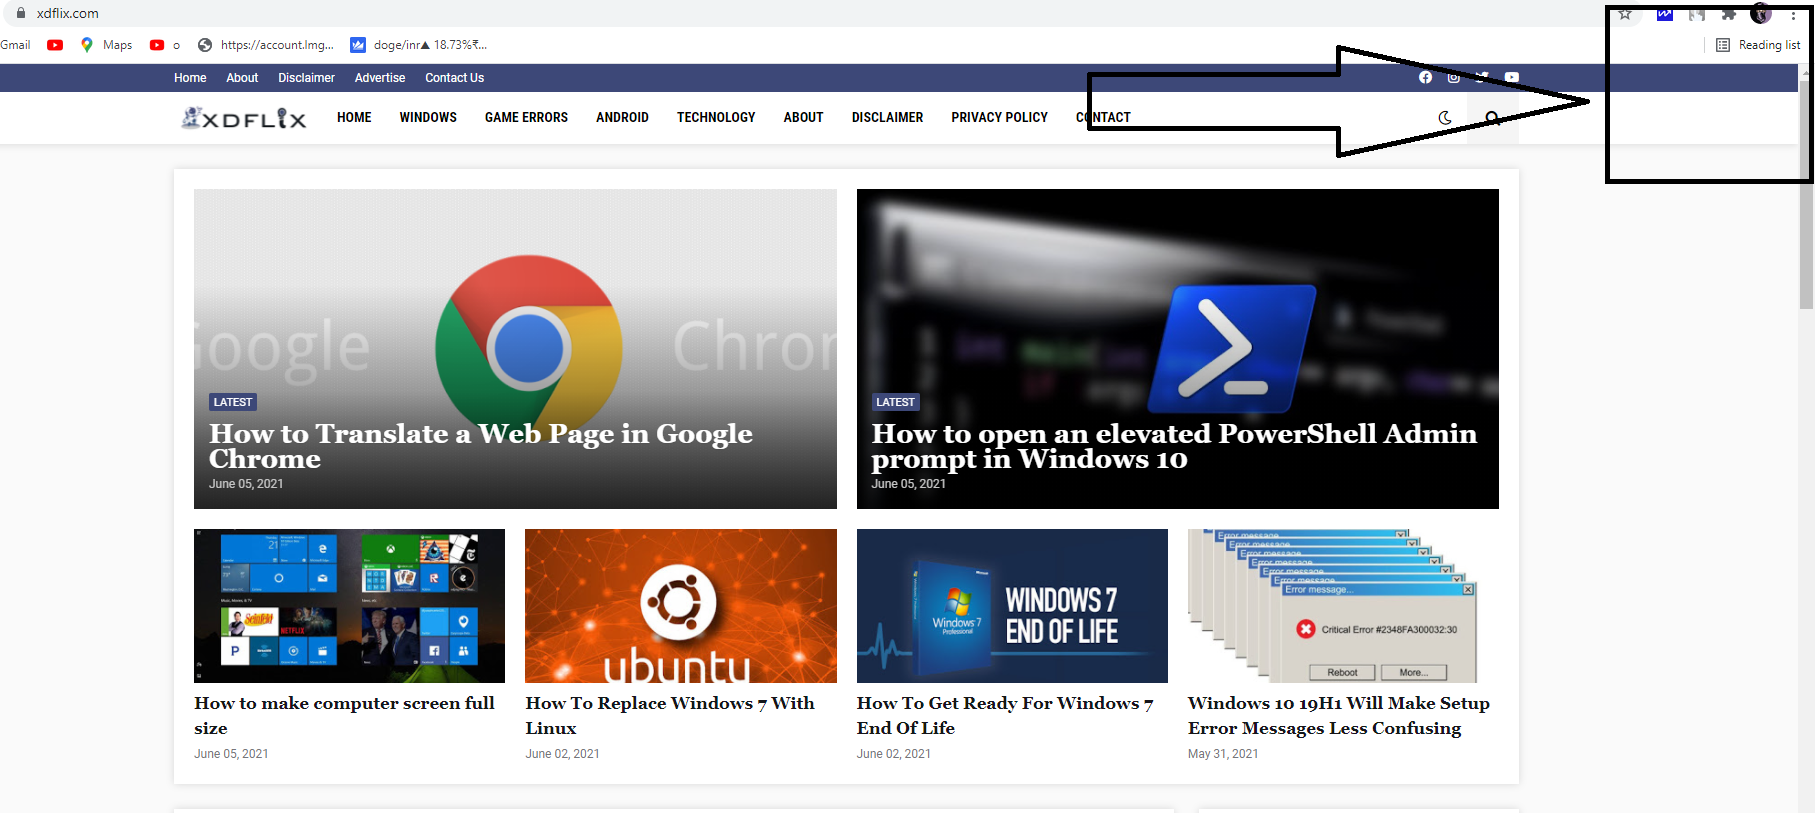The image size is (1815, 813).
Task: Open the first YouTube bookmark icon
Action: point(55,45)
